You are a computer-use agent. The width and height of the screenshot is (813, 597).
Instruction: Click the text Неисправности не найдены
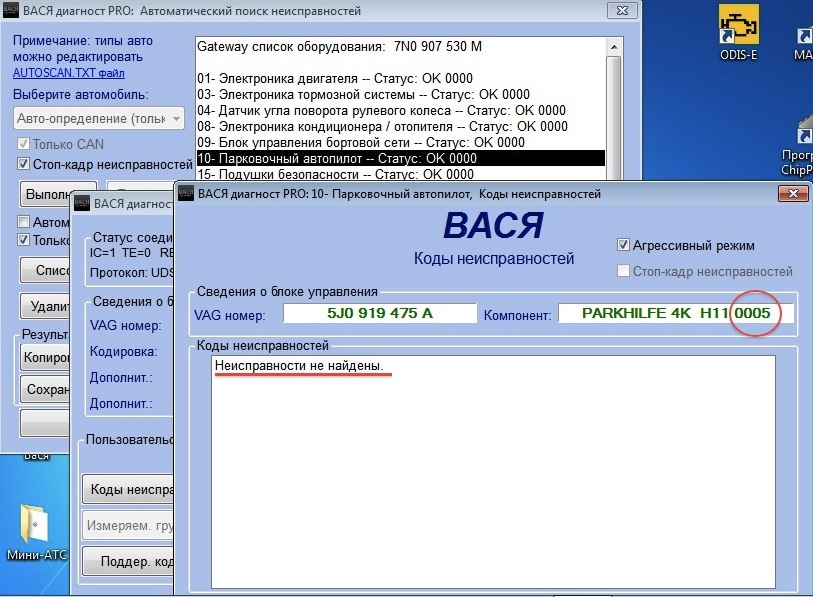[x=299, y=366]
